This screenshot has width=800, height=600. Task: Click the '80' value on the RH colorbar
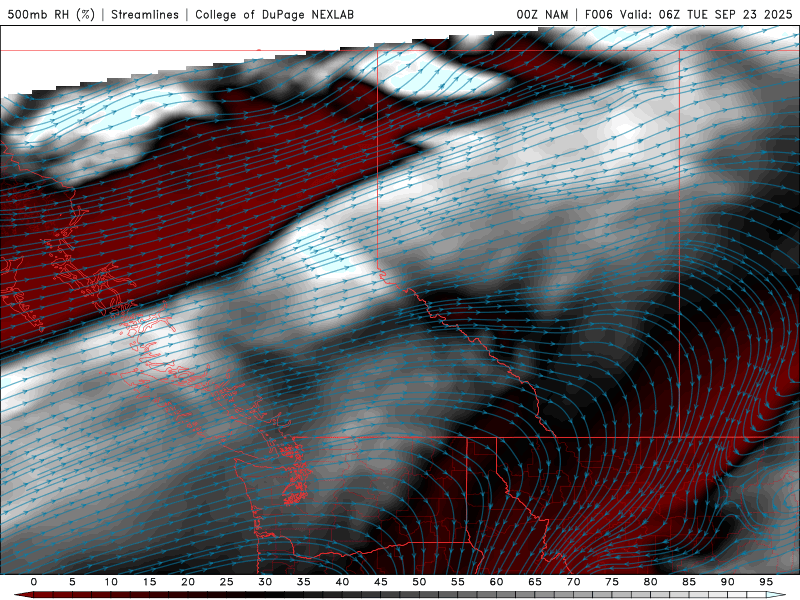[x=650, y=582]
